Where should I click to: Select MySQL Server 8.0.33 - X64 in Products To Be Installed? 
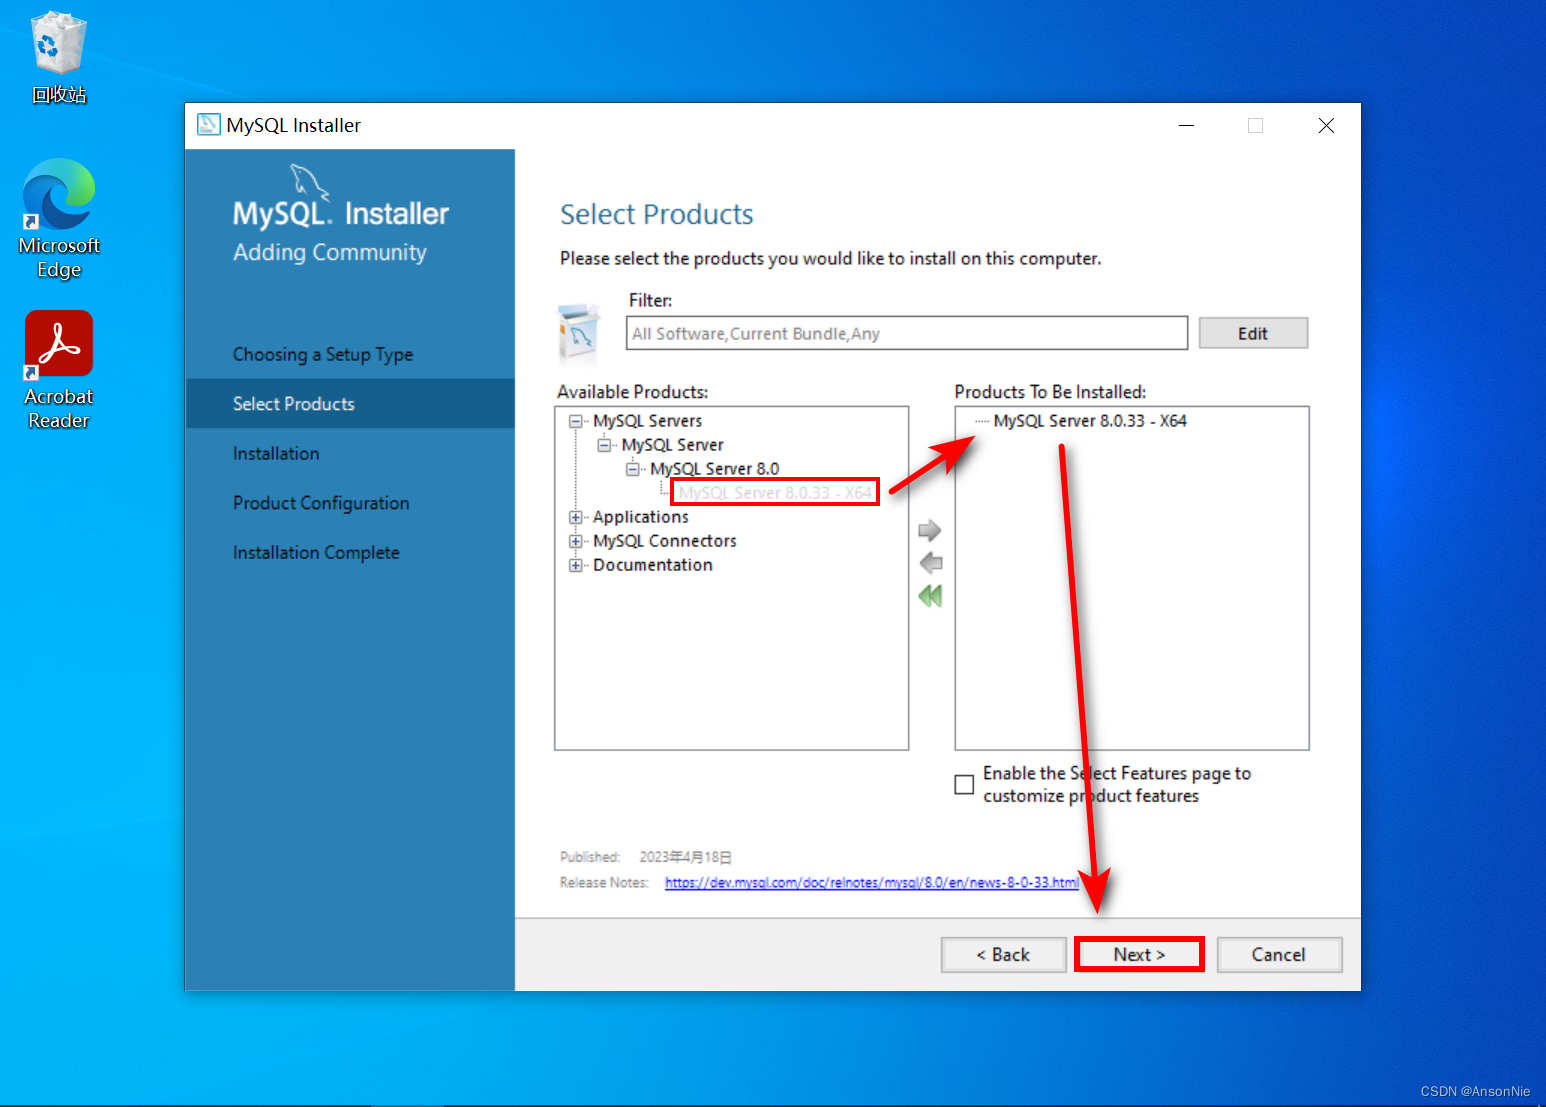1090,421
